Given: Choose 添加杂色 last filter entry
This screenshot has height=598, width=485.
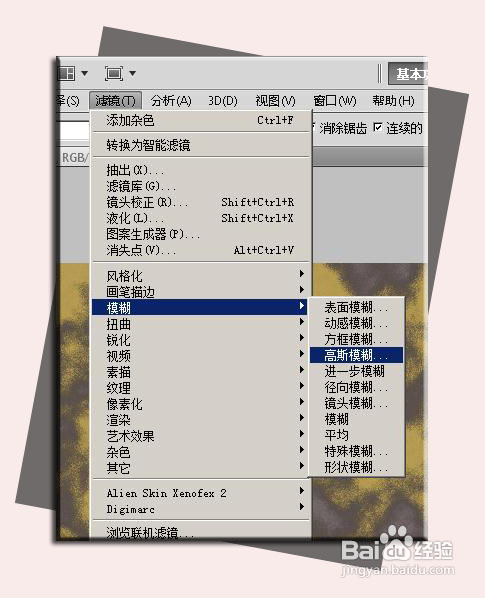Looking at the screenshot, I should [201, 121].
